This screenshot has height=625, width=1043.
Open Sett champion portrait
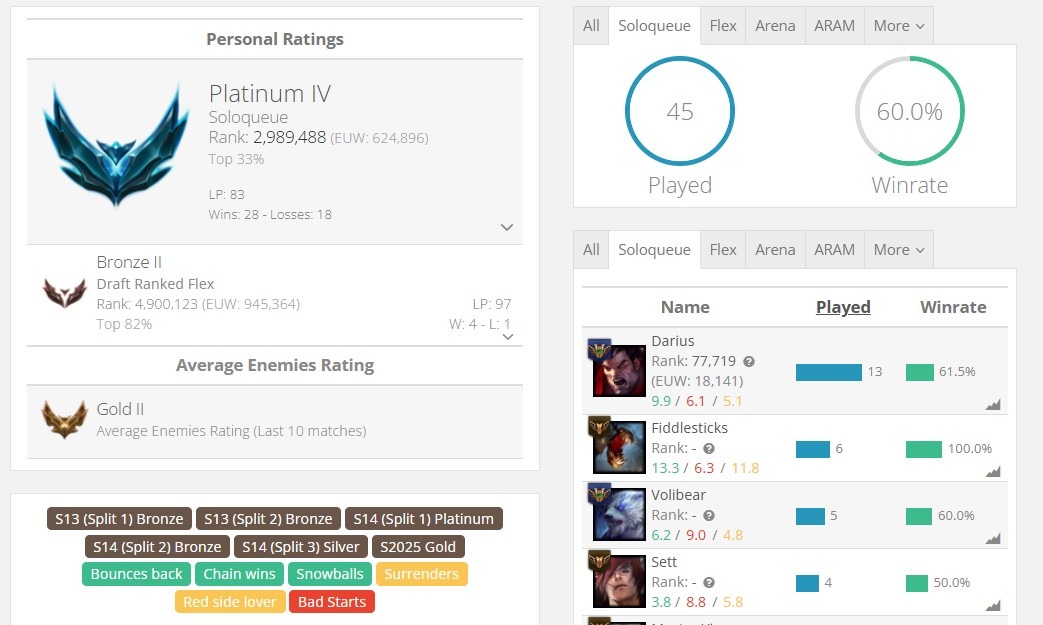[x=619, y=581]
